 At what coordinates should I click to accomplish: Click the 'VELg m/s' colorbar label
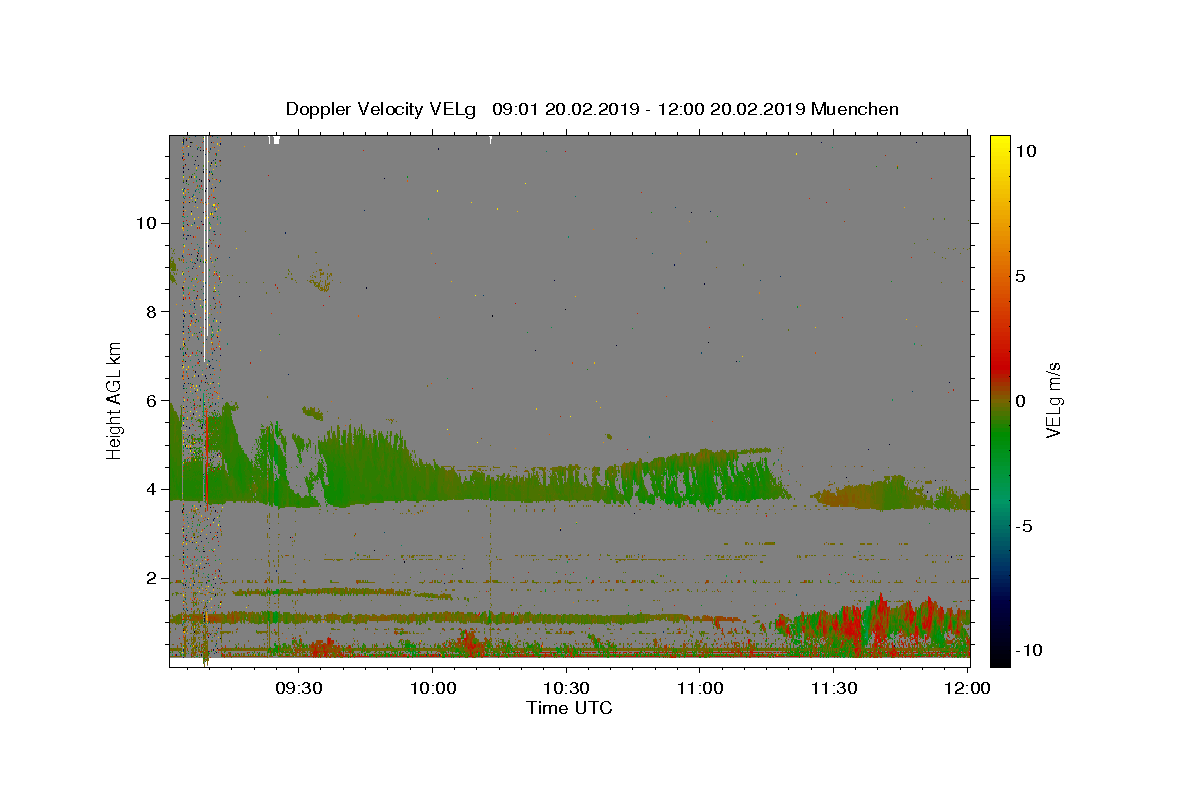click(1052, 400)
